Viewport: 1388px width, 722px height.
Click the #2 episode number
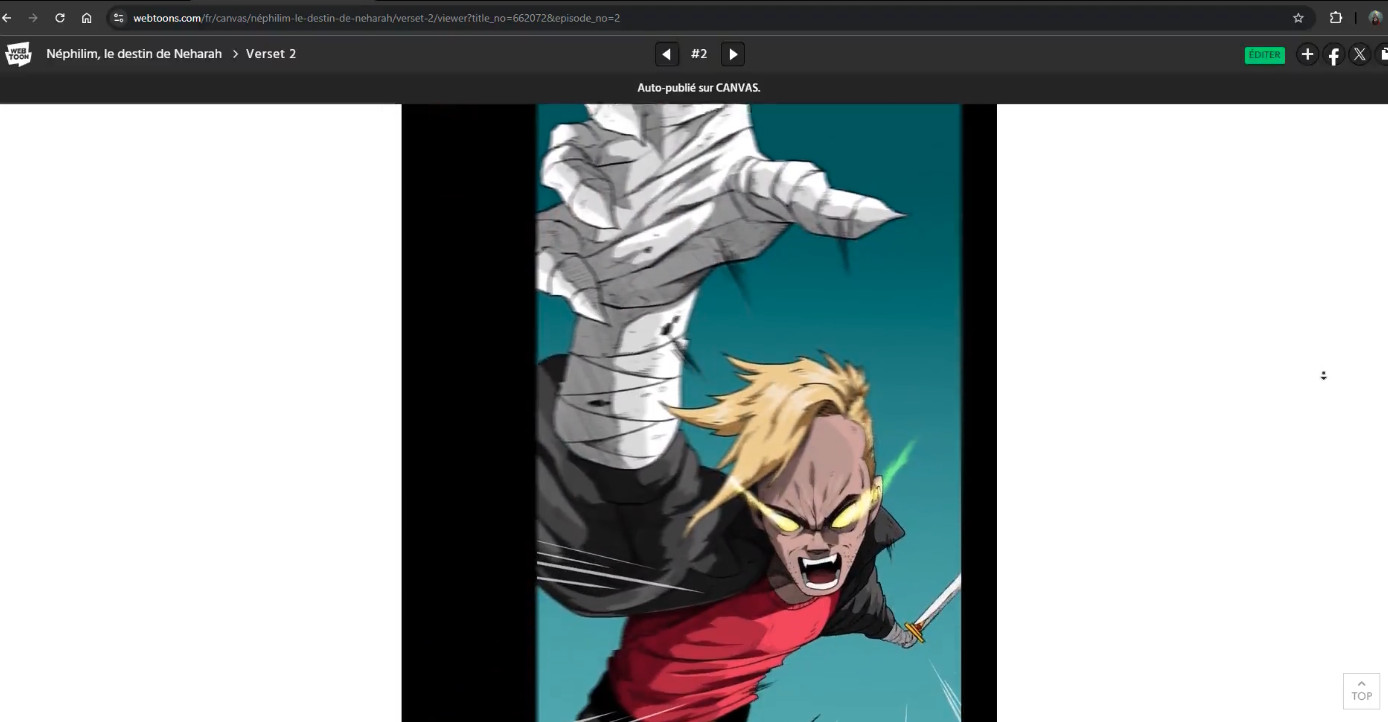point(699,54)
